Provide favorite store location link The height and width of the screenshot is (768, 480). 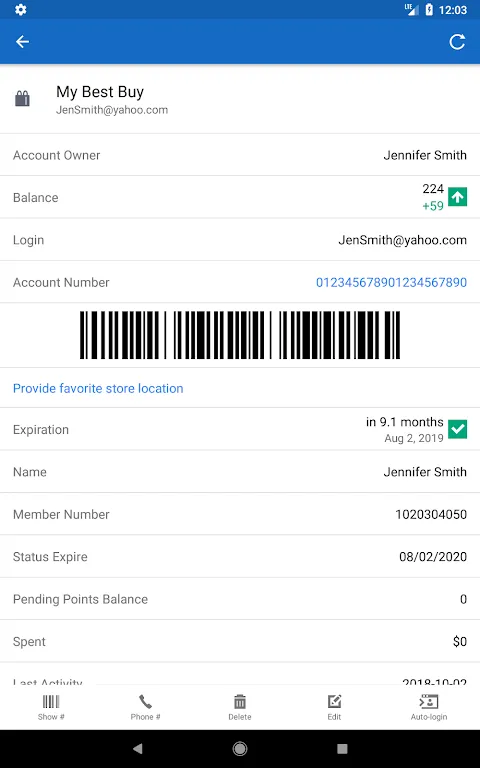[x=98, y=388]
